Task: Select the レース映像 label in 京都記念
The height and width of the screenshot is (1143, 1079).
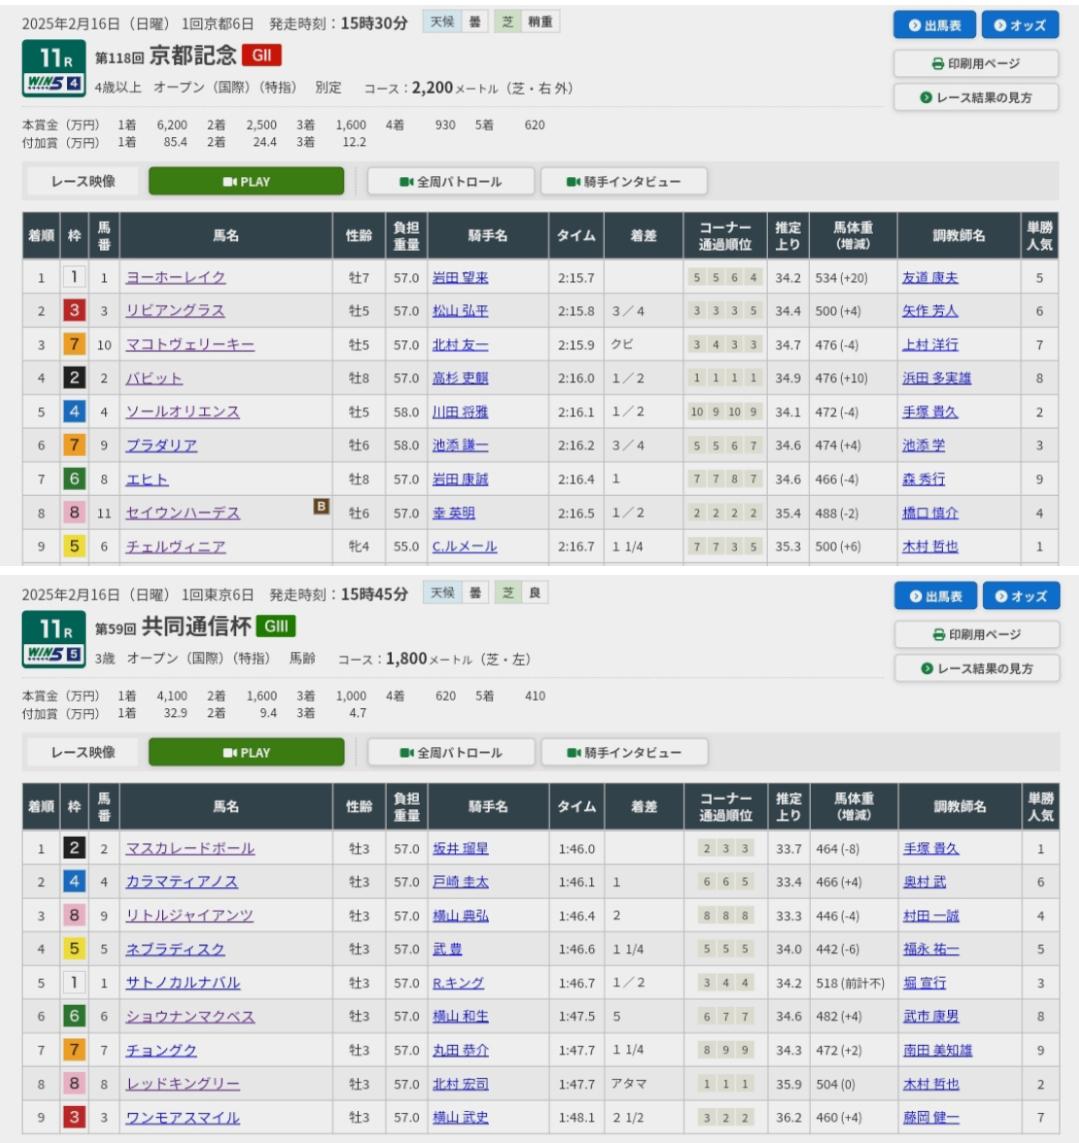Action: click(x=83, y=182)
